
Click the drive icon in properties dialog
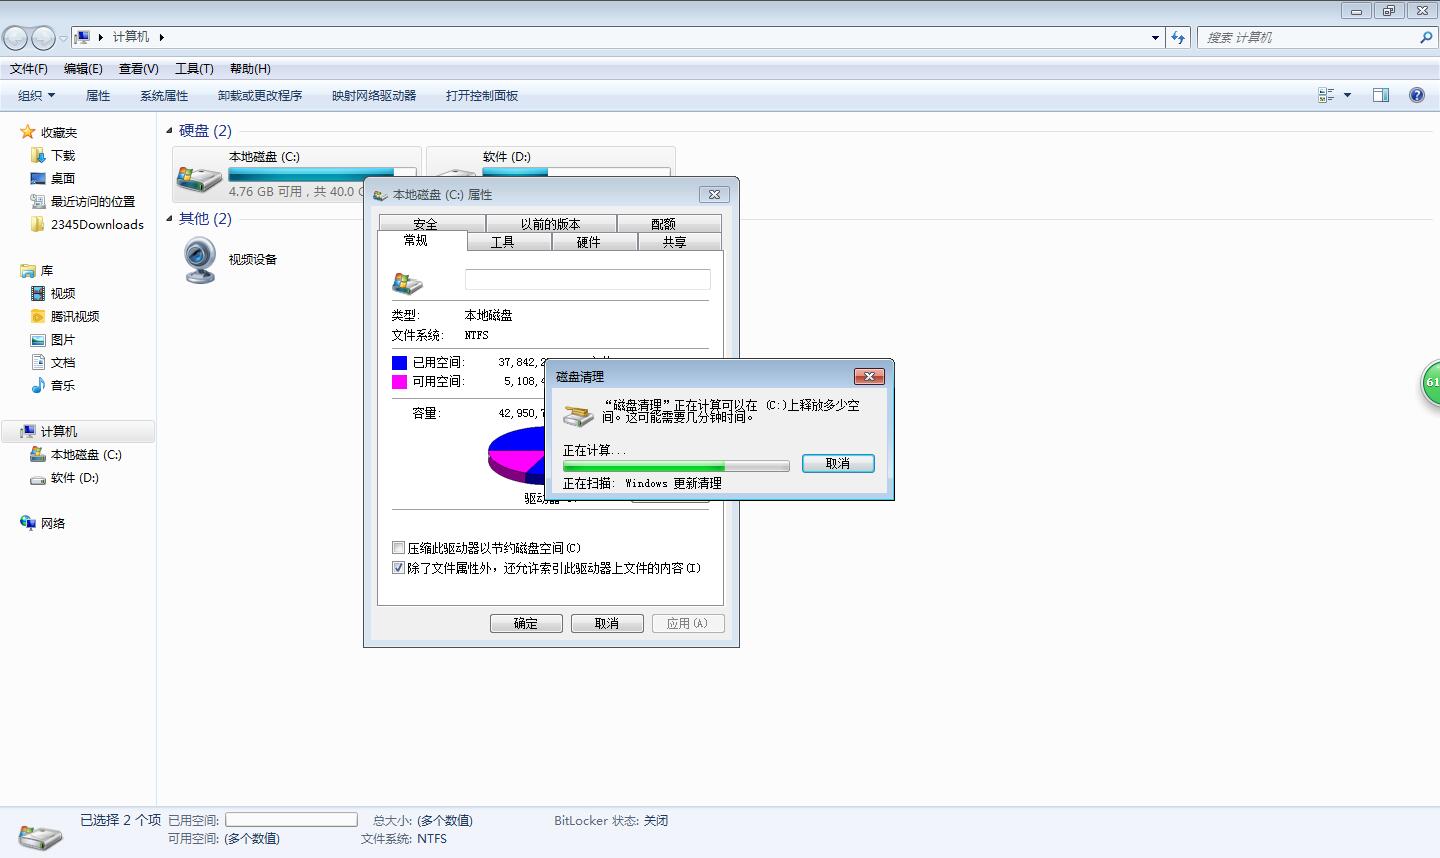pyautogui.click(x=407, y=282)
